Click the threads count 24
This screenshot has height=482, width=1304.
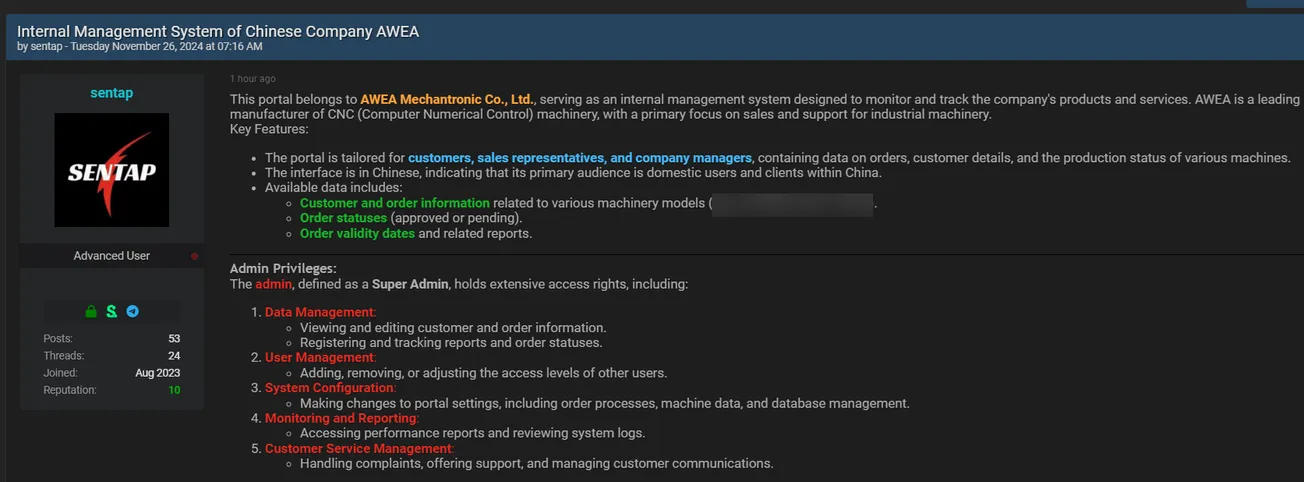pos(174,356)
